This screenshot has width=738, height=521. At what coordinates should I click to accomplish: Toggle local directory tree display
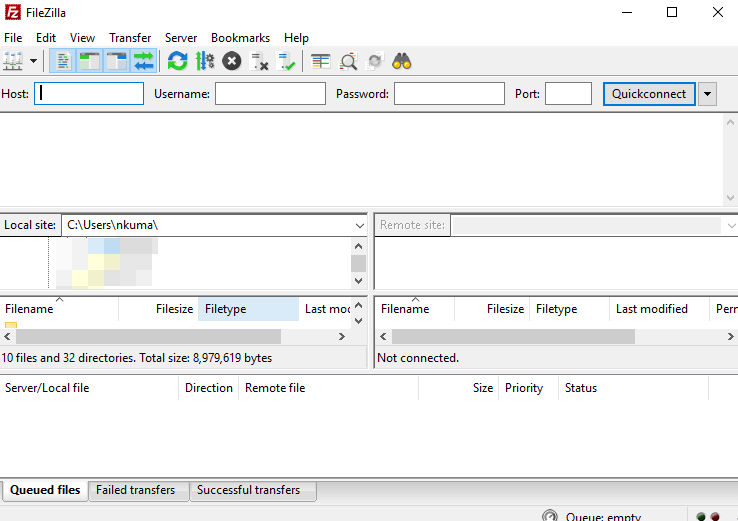click(x=89, y=61)
